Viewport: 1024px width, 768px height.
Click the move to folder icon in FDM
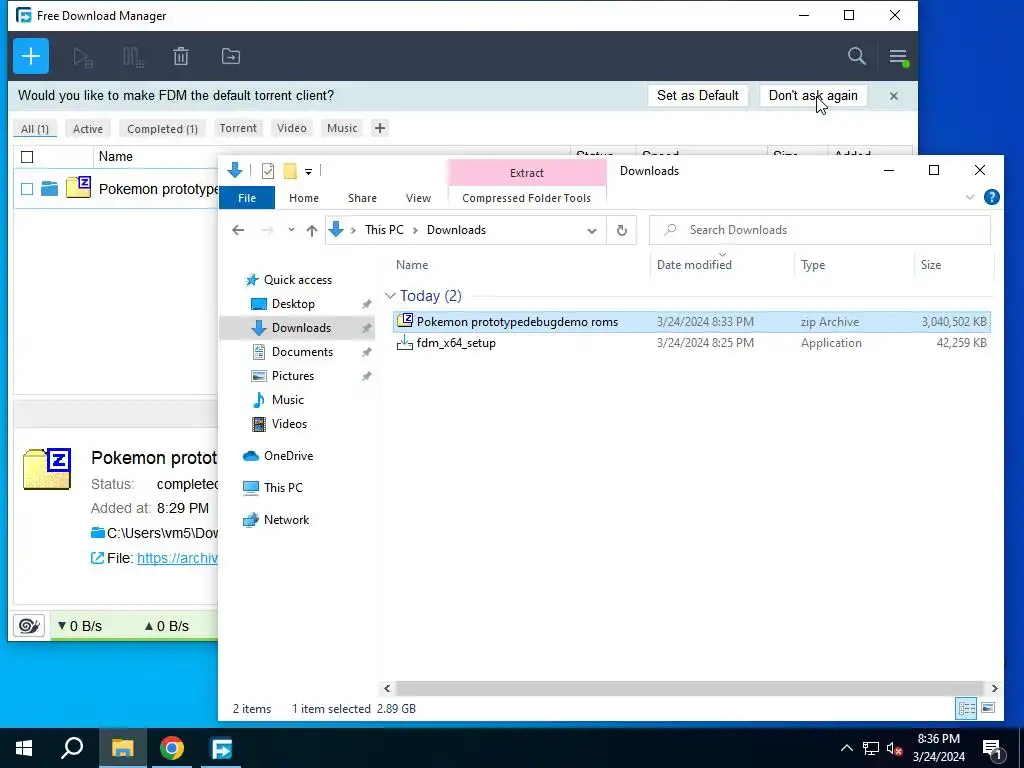(231, 57)
